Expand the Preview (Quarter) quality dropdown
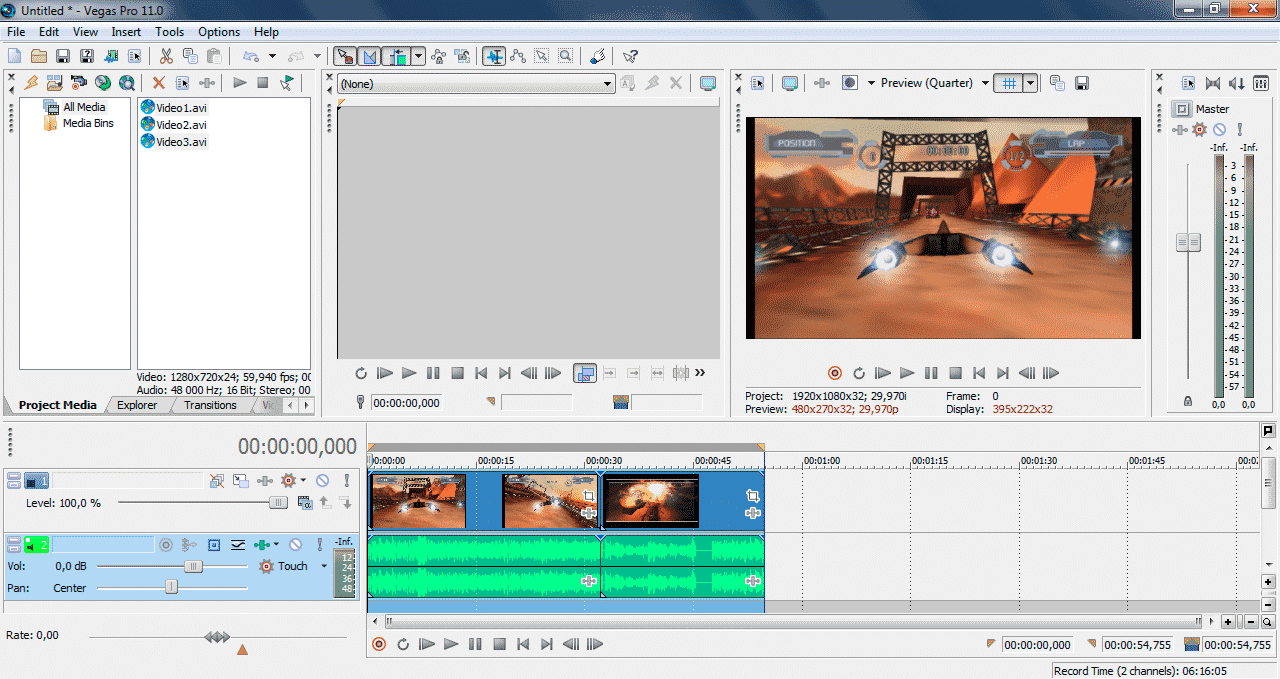The height and width of the screenshot is (679, 1280). (985, 83)
